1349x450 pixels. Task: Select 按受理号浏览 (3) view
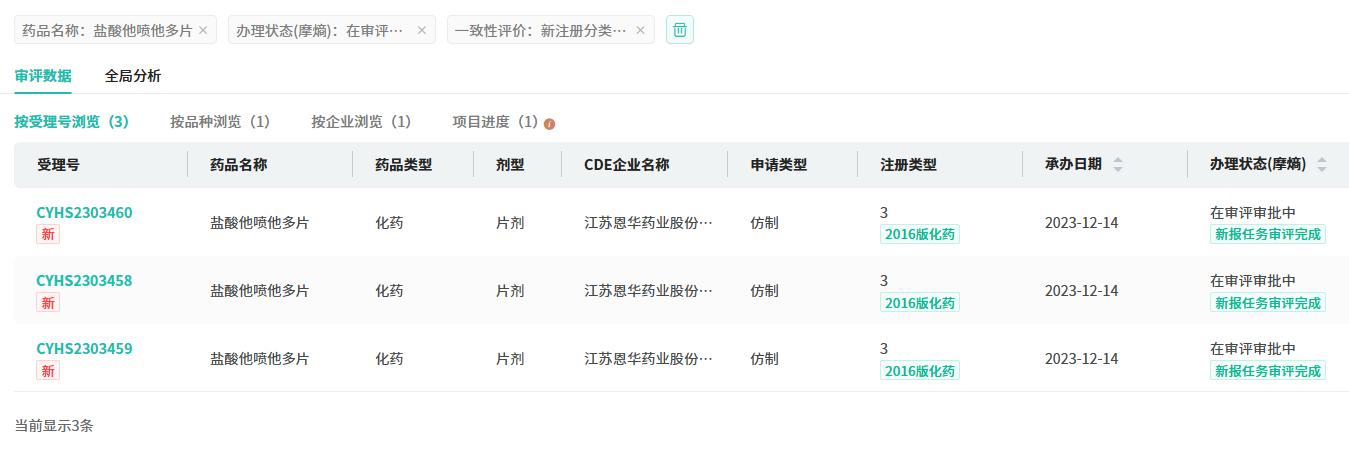click(72, 122)
